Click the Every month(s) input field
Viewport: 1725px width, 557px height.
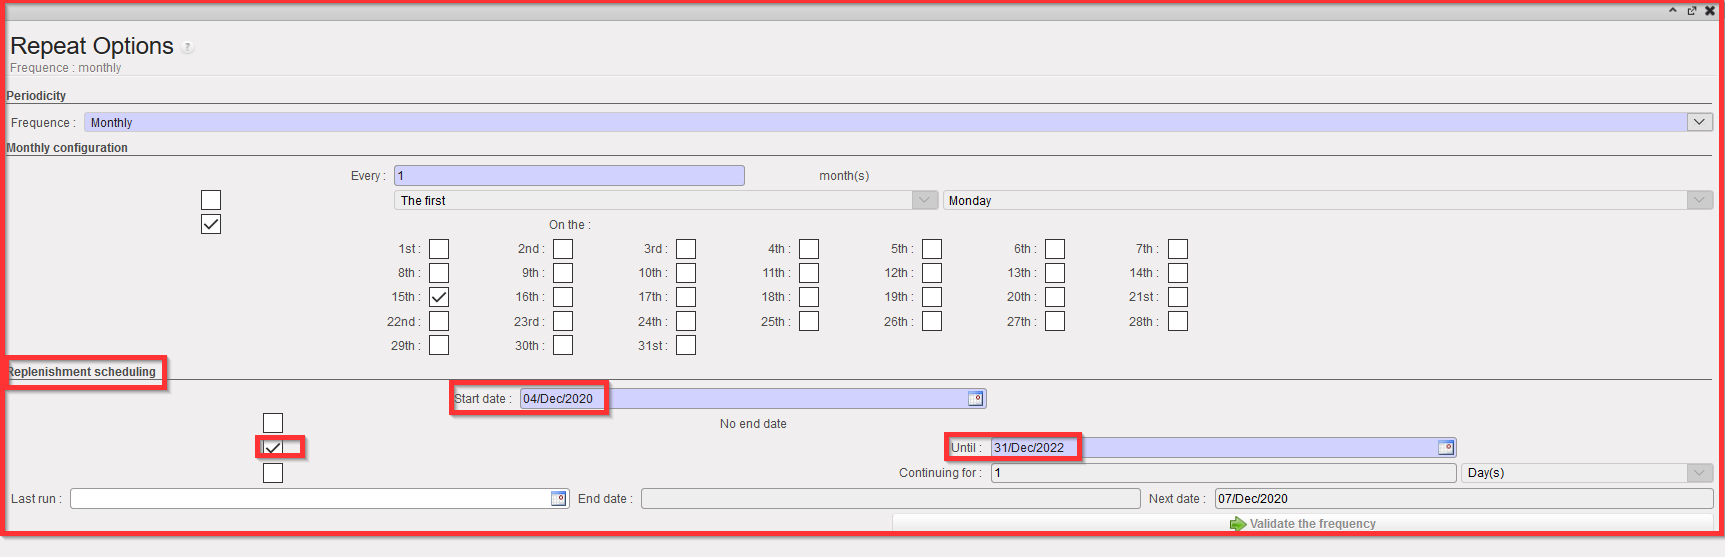[569, 176]
